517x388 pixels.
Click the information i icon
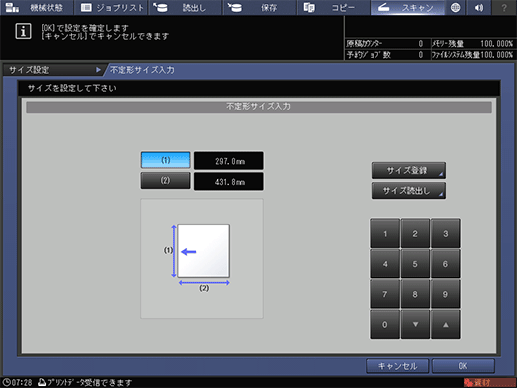click(x=23, y=31)
